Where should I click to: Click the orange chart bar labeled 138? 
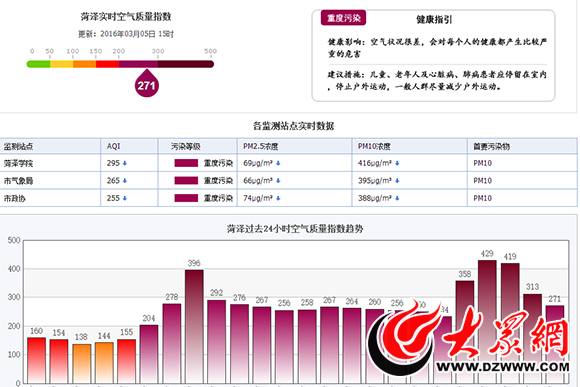point(82,364)
